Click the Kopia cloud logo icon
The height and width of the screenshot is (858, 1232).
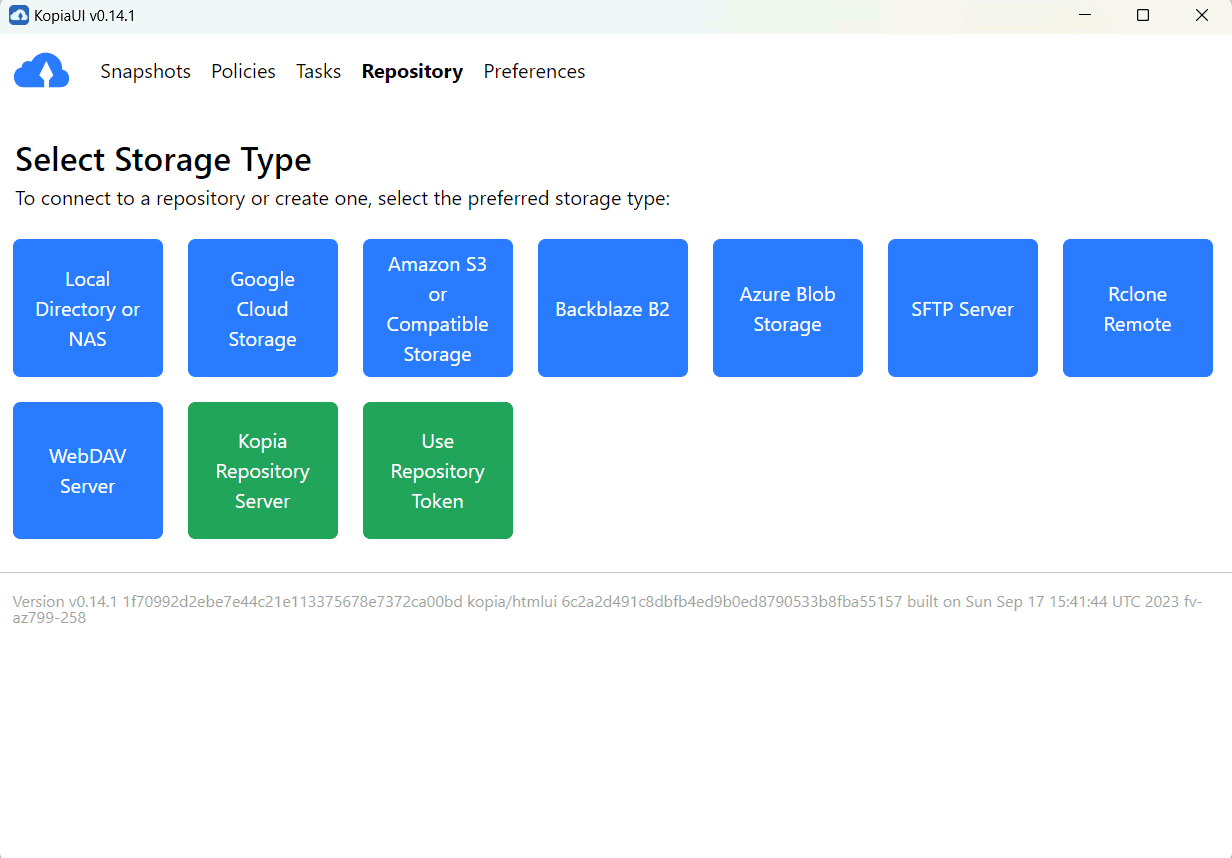(41, 72)
